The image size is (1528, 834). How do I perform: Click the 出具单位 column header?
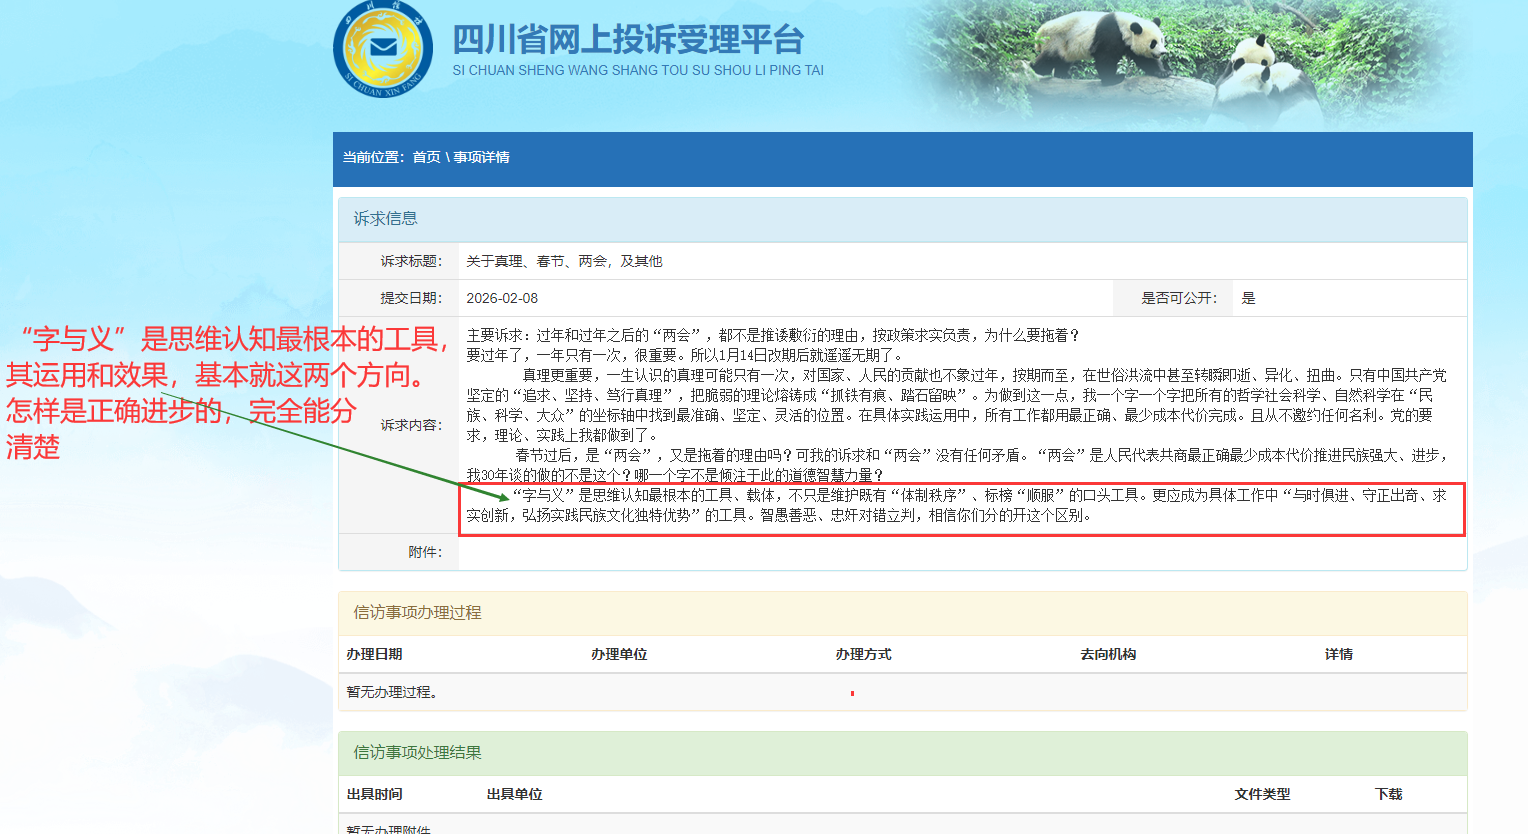[514, 794]
